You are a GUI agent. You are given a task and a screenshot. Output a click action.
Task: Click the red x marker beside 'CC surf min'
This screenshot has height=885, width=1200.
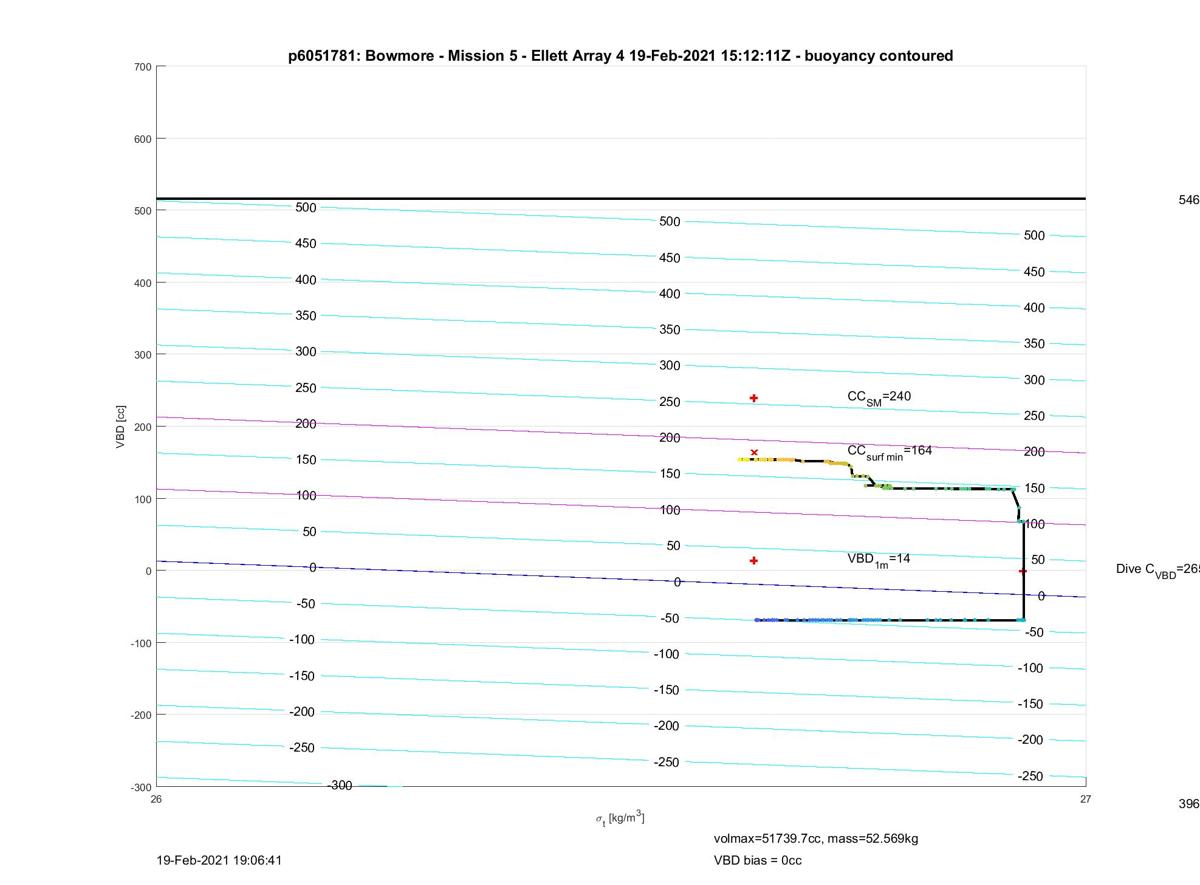point(754,453)
